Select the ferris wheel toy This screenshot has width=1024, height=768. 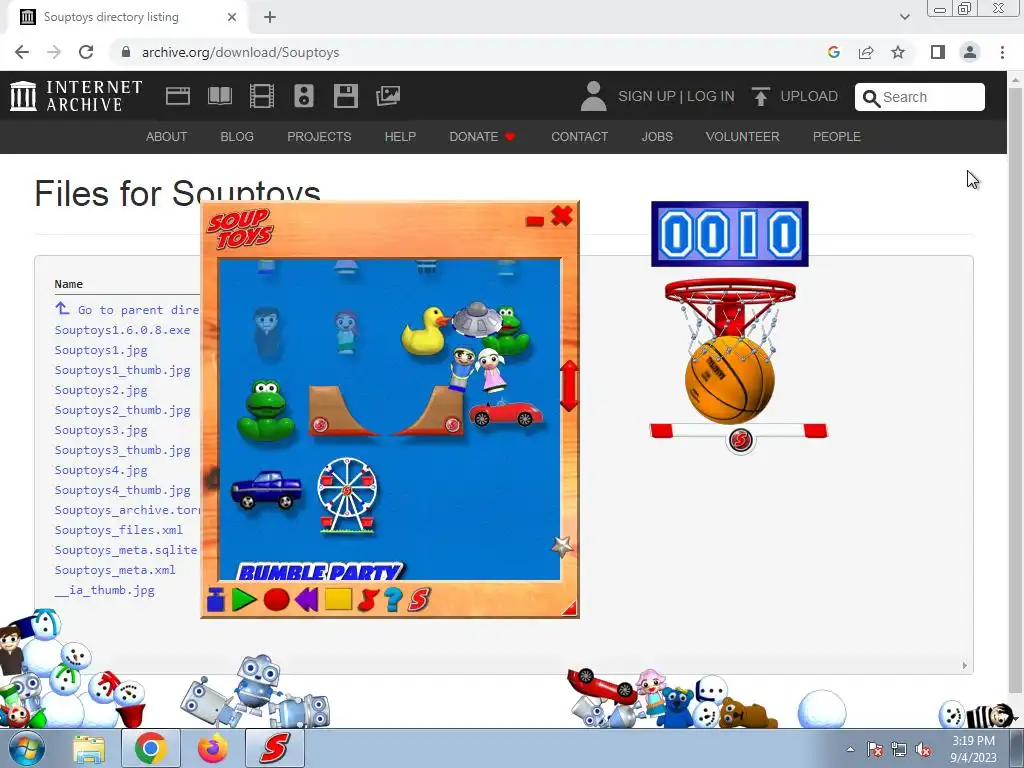coord(347,495)
